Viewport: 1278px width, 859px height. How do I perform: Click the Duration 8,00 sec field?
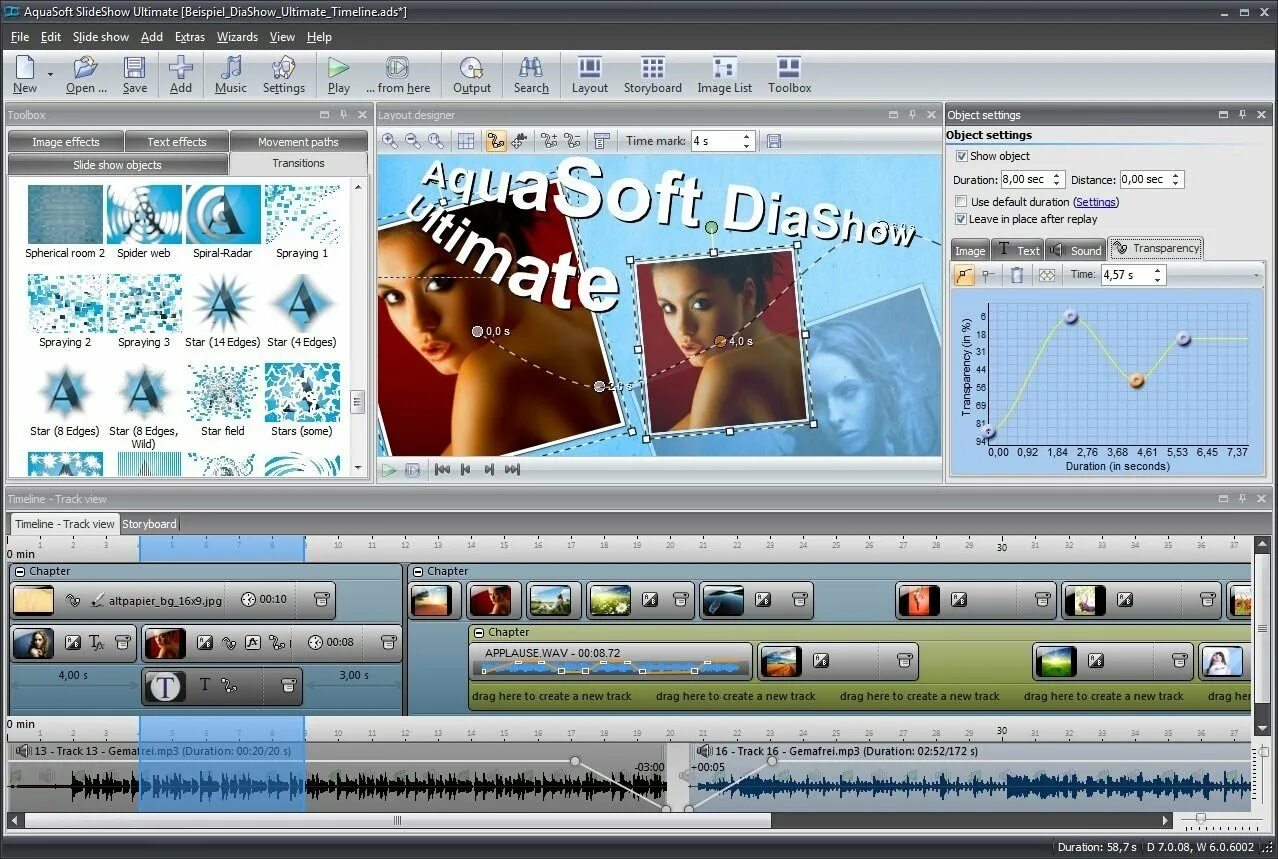click(x=1025, y=180)
